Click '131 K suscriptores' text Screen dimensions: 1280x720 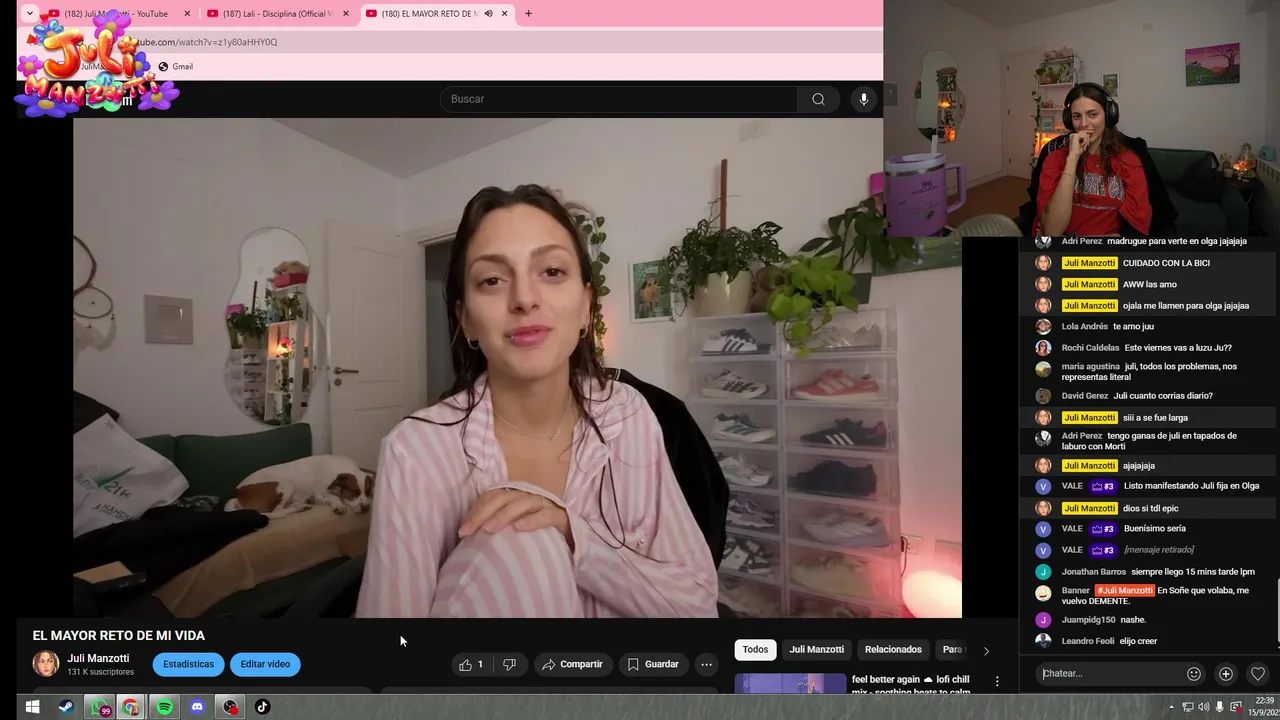coord(100,672)
